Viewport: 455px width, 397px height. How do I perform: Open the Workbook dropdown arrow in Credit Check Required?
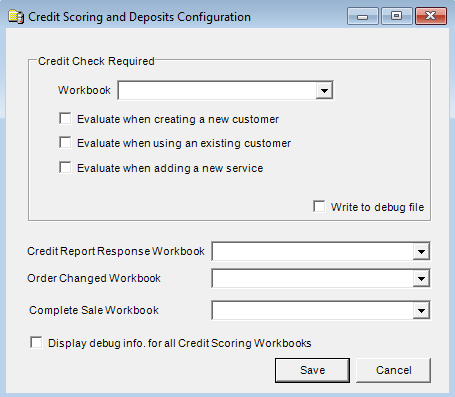[324, 90]
